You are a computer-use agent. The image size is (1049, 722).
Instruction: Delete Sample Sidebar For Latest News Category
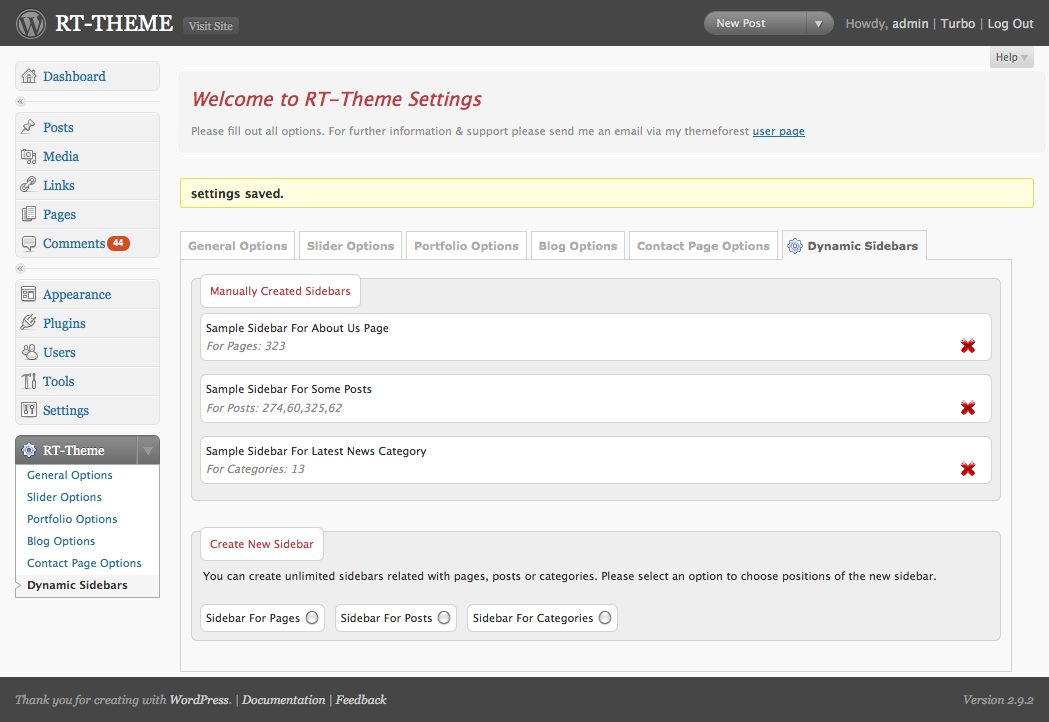click(x=967, y=469)
